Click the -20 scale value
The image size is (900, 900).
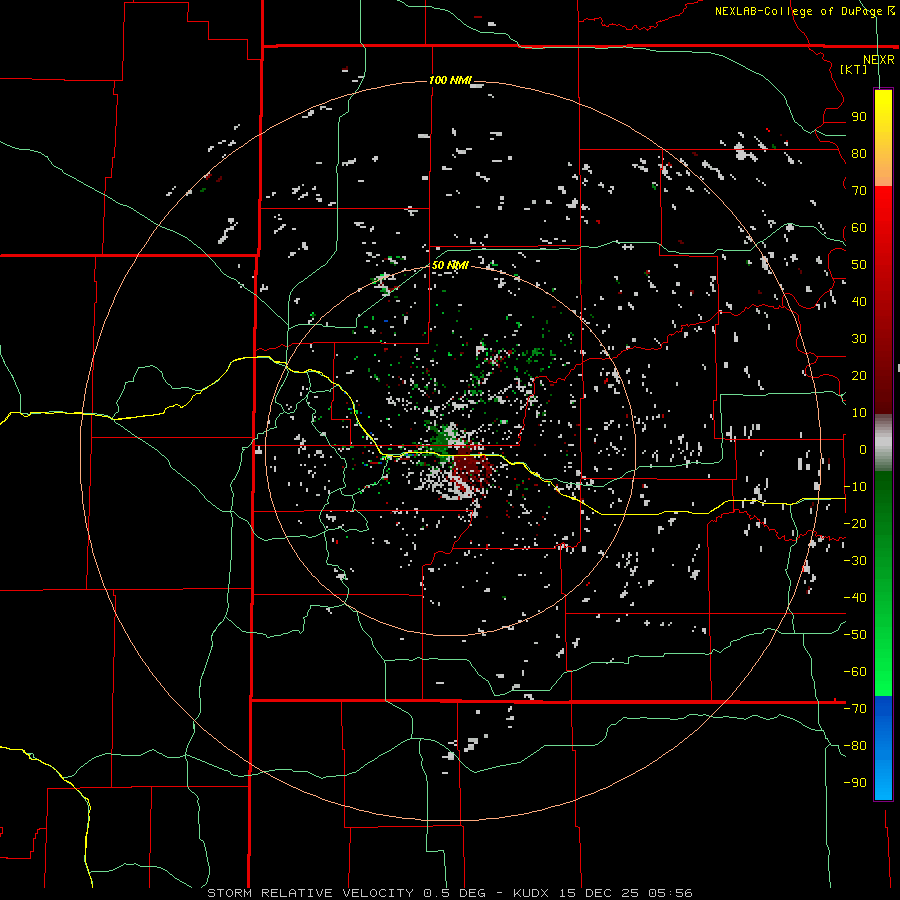855,523
